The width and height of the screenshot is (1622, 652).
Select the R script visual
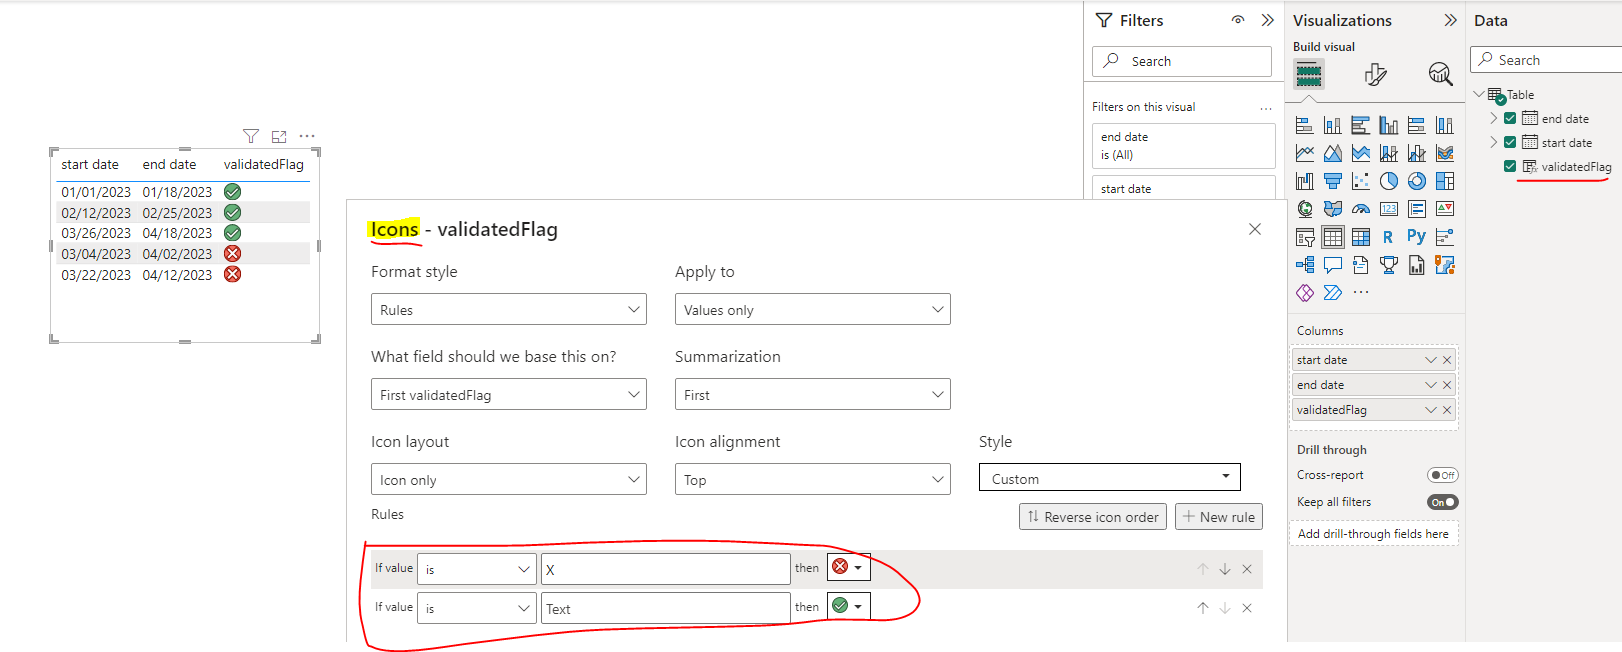click(1388, 237)
